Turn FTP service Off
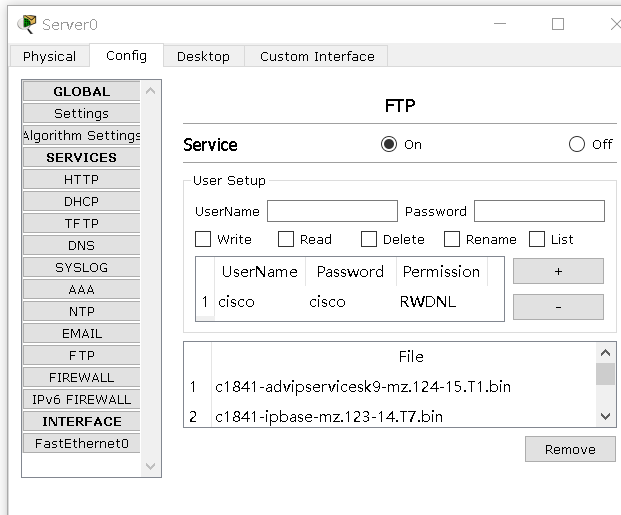Image resolution: width=621 pixels, height=515 pixels. tap(577, 144)
